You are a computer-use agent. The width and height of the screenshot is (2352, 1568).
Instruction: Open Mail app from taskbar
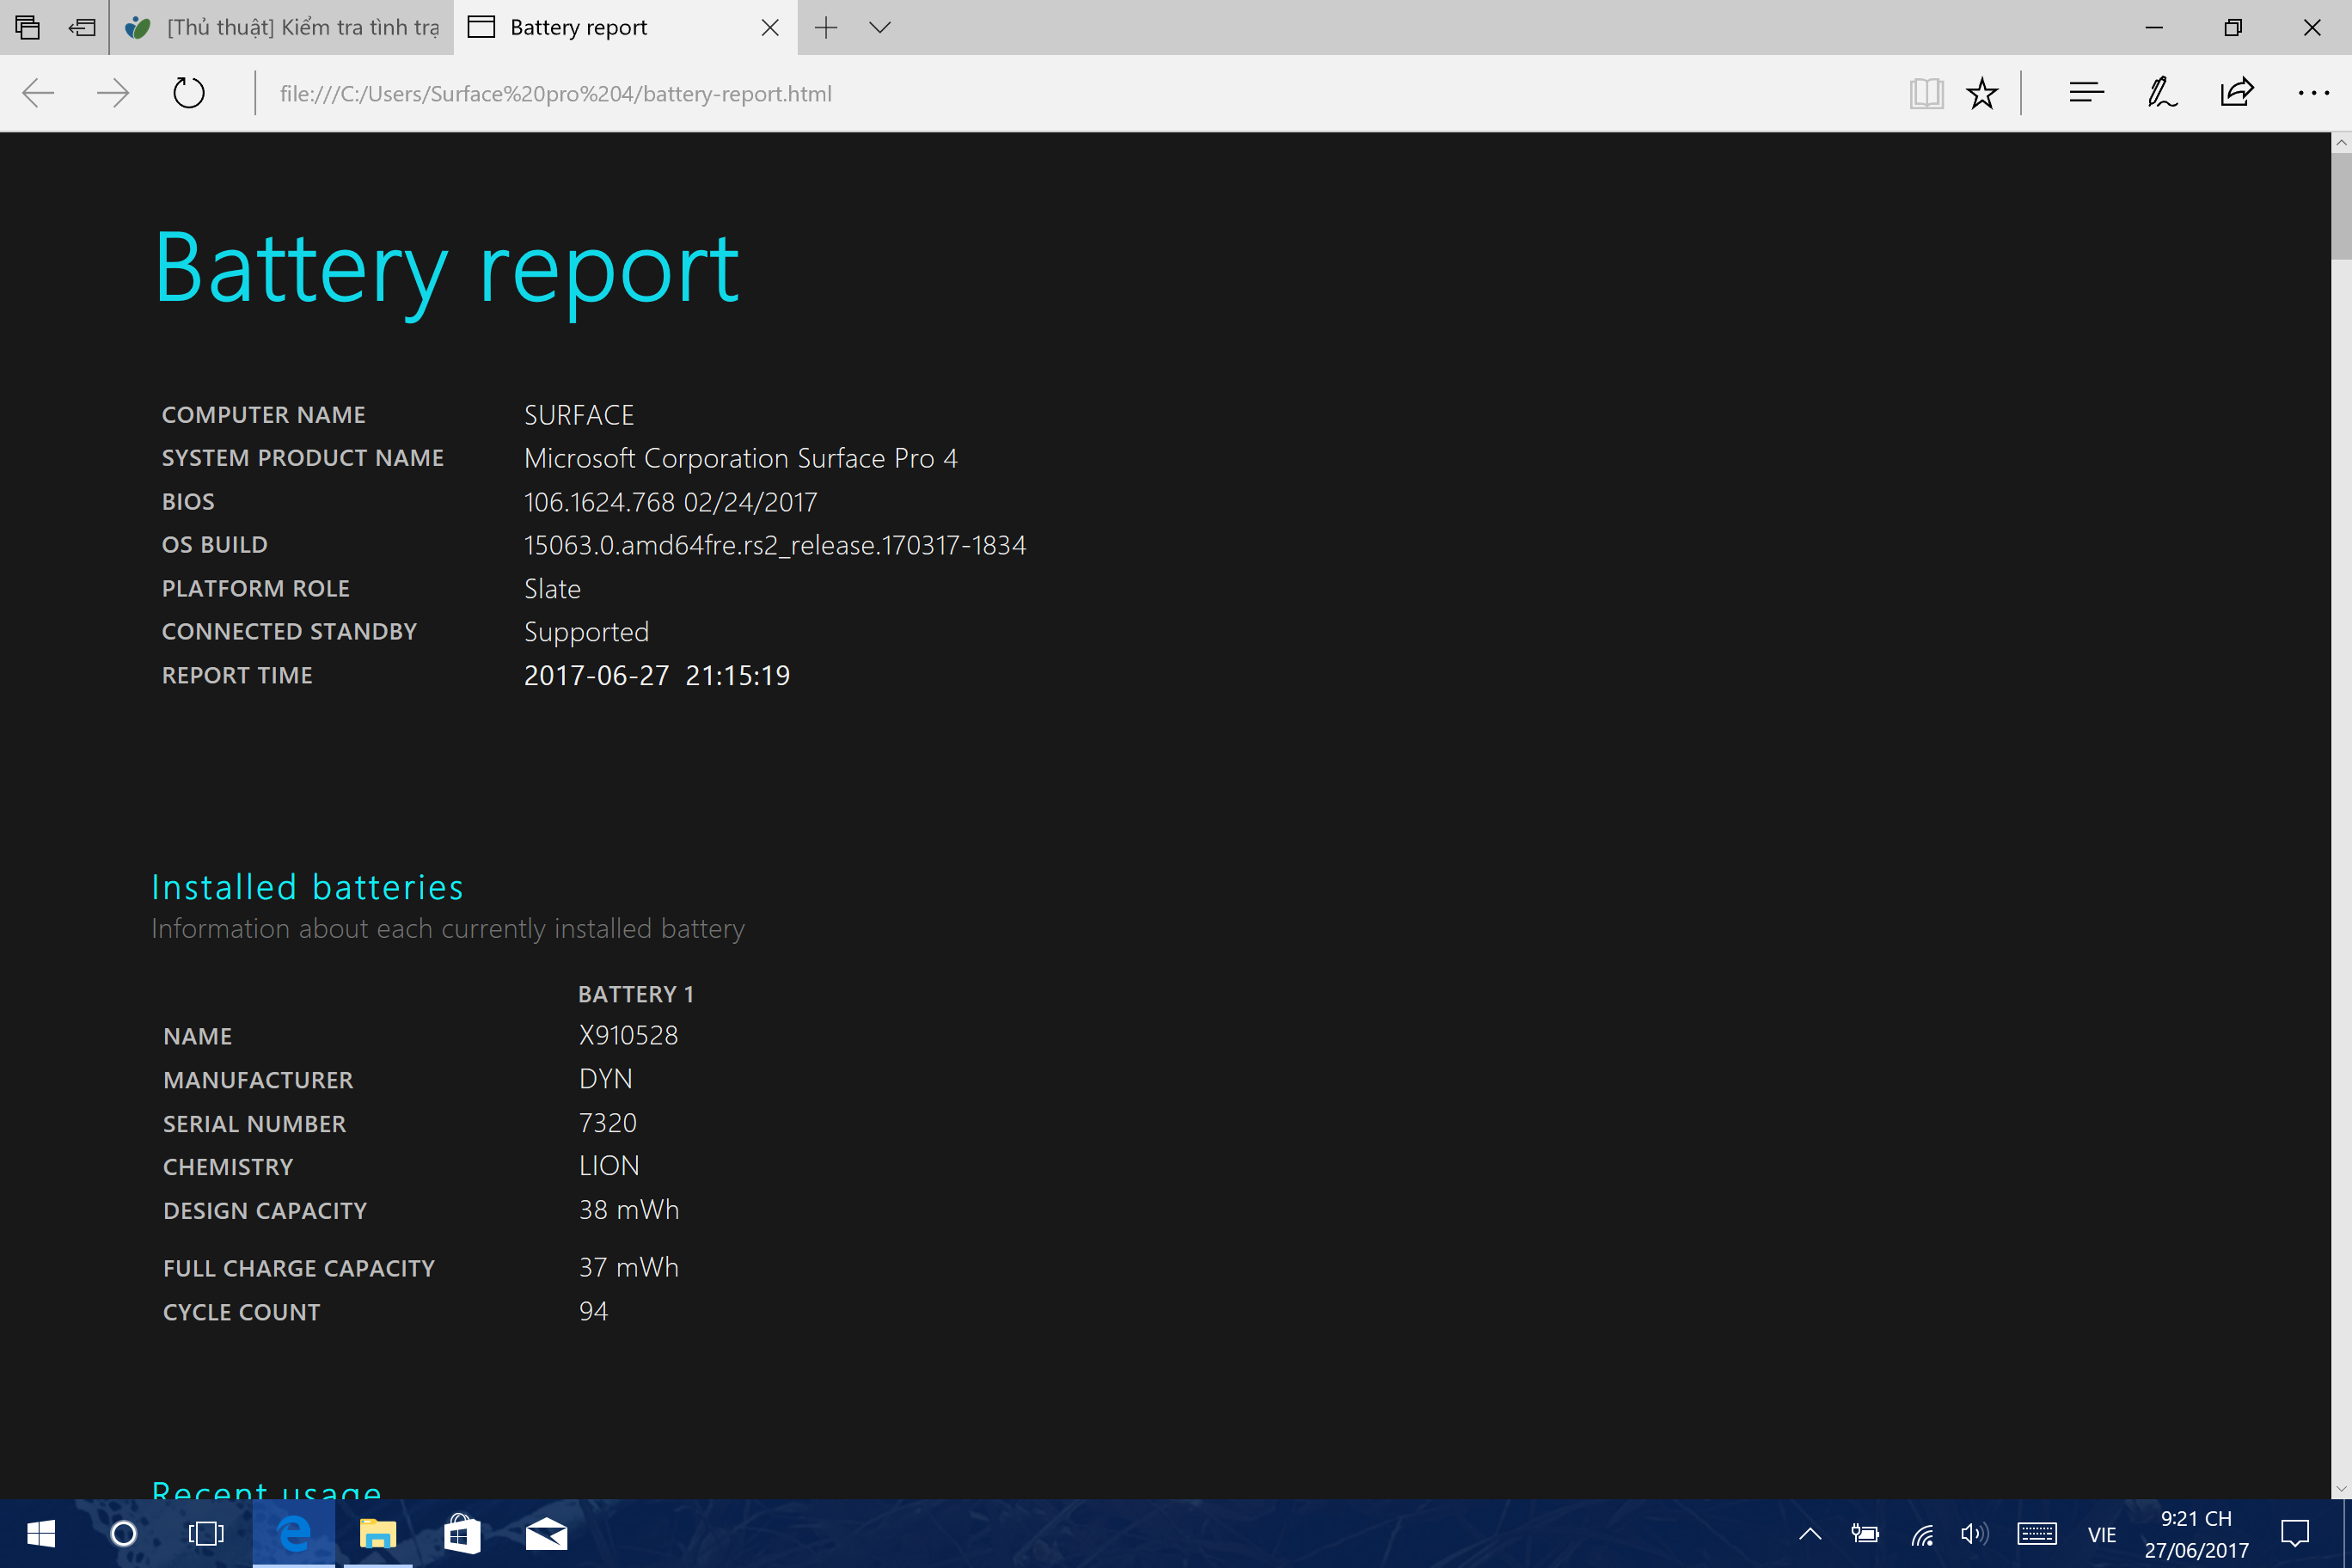click(x=546, y=1533)
